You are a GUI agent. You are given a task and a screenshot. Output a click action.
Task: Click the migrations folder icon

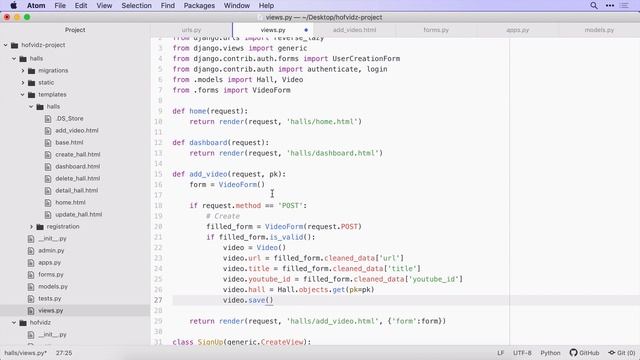(x=31, y=71)
